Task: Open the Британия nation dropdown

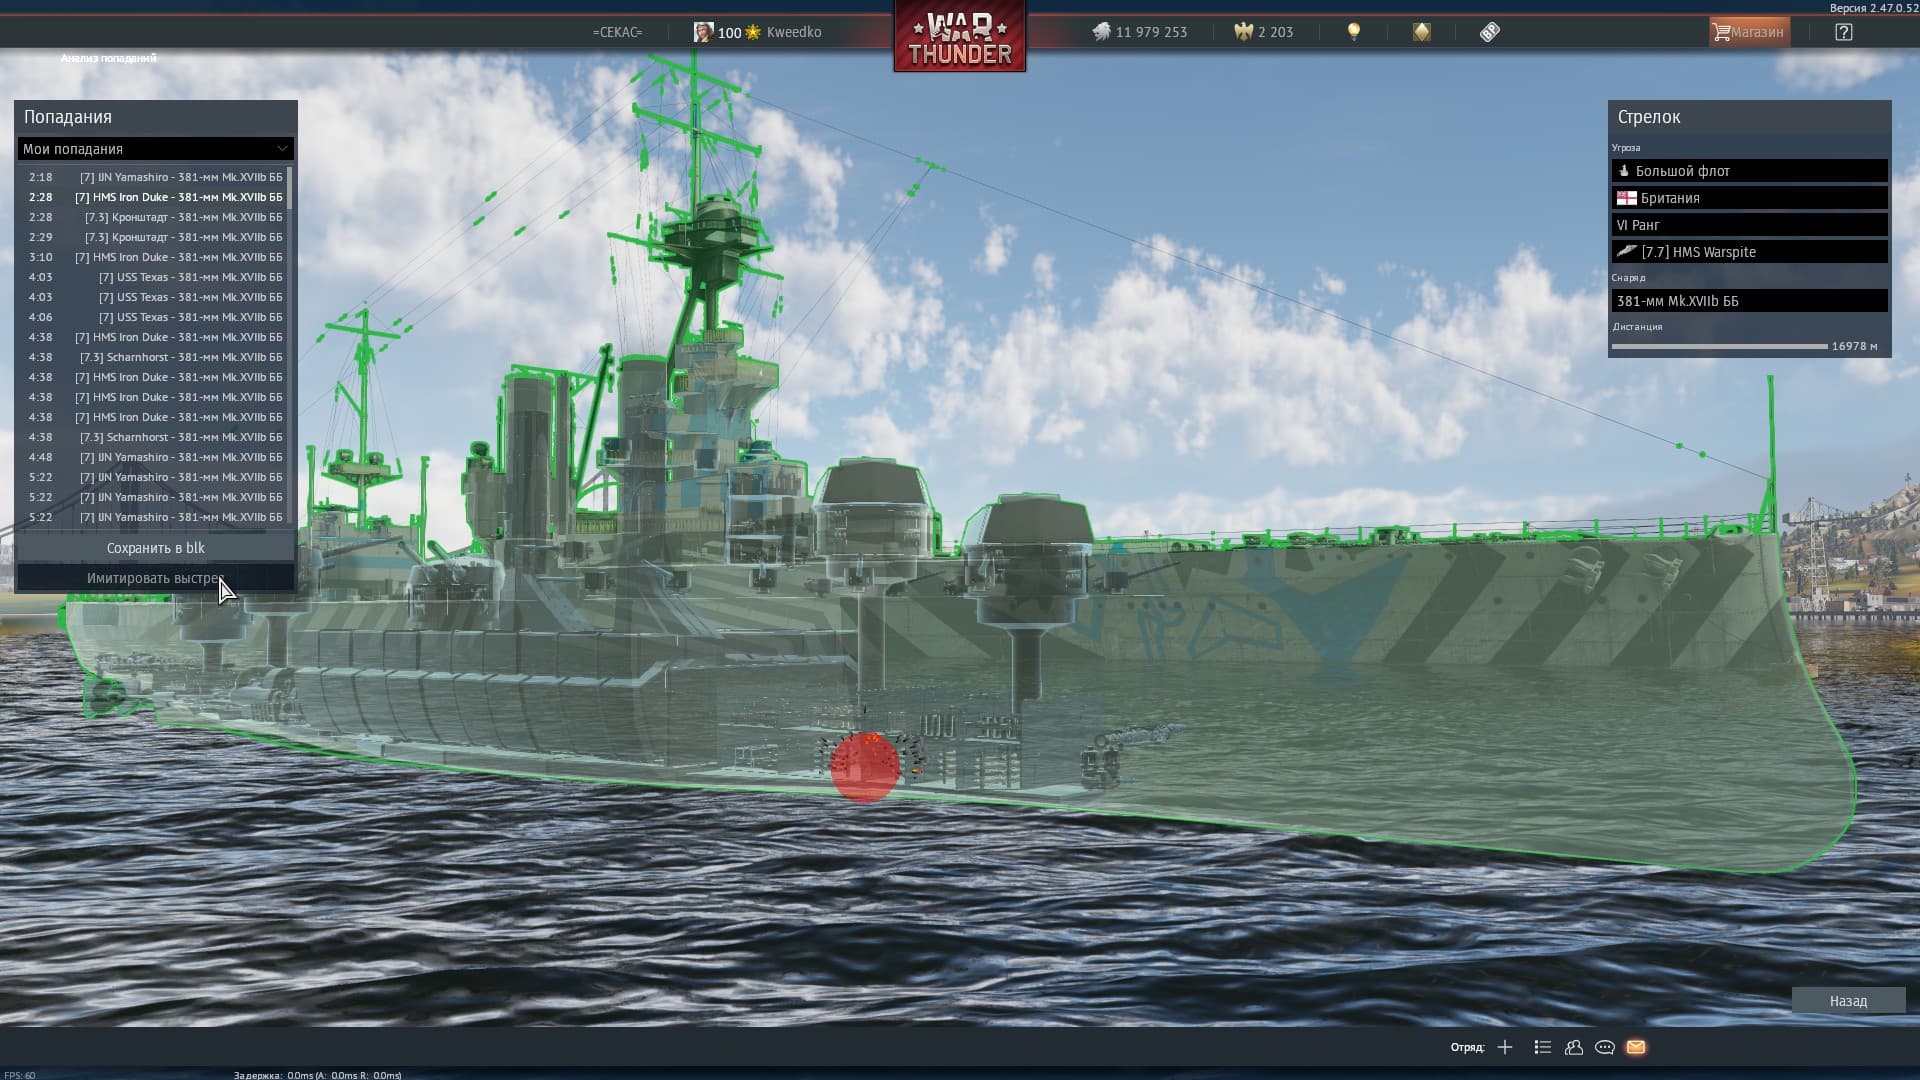Action: (1750, 198)
